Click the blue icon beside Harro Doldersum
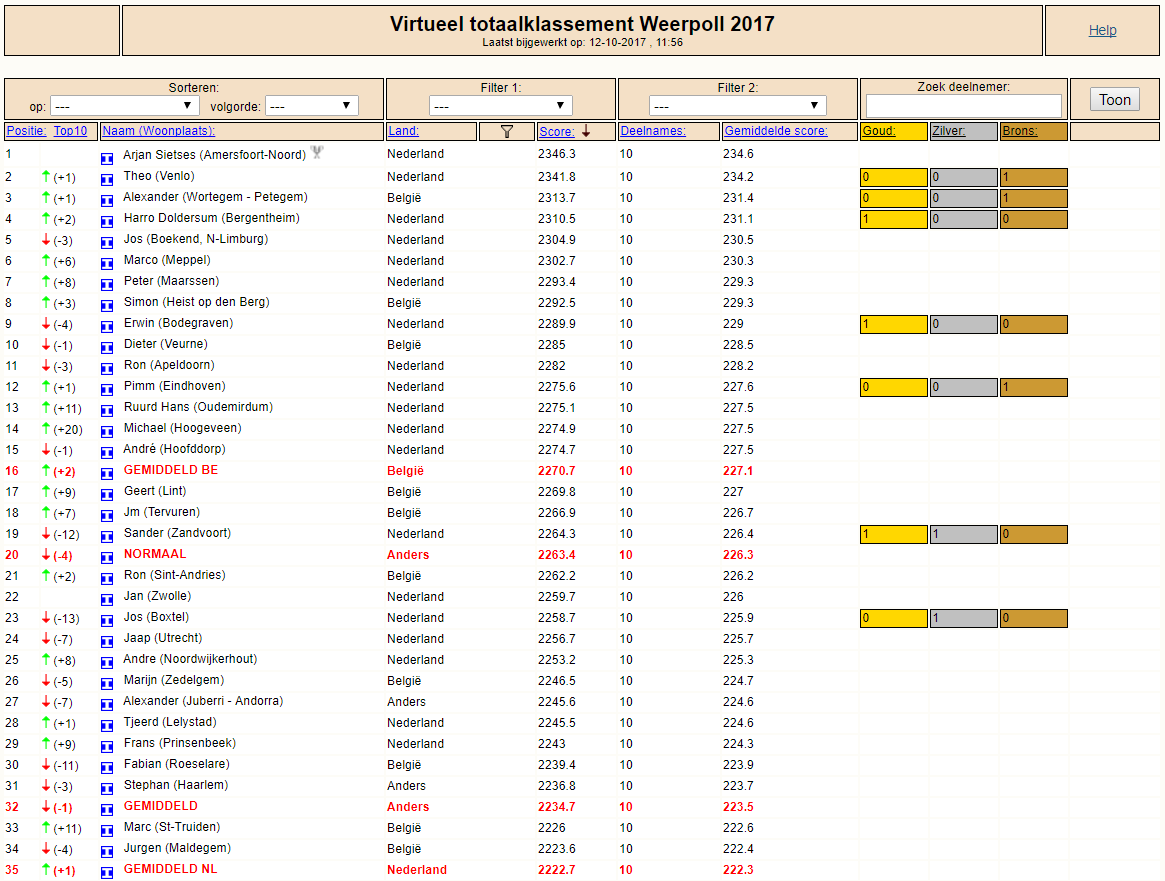Image resolution: width=1165 pixels, height=881 pixels. (107, 221)
